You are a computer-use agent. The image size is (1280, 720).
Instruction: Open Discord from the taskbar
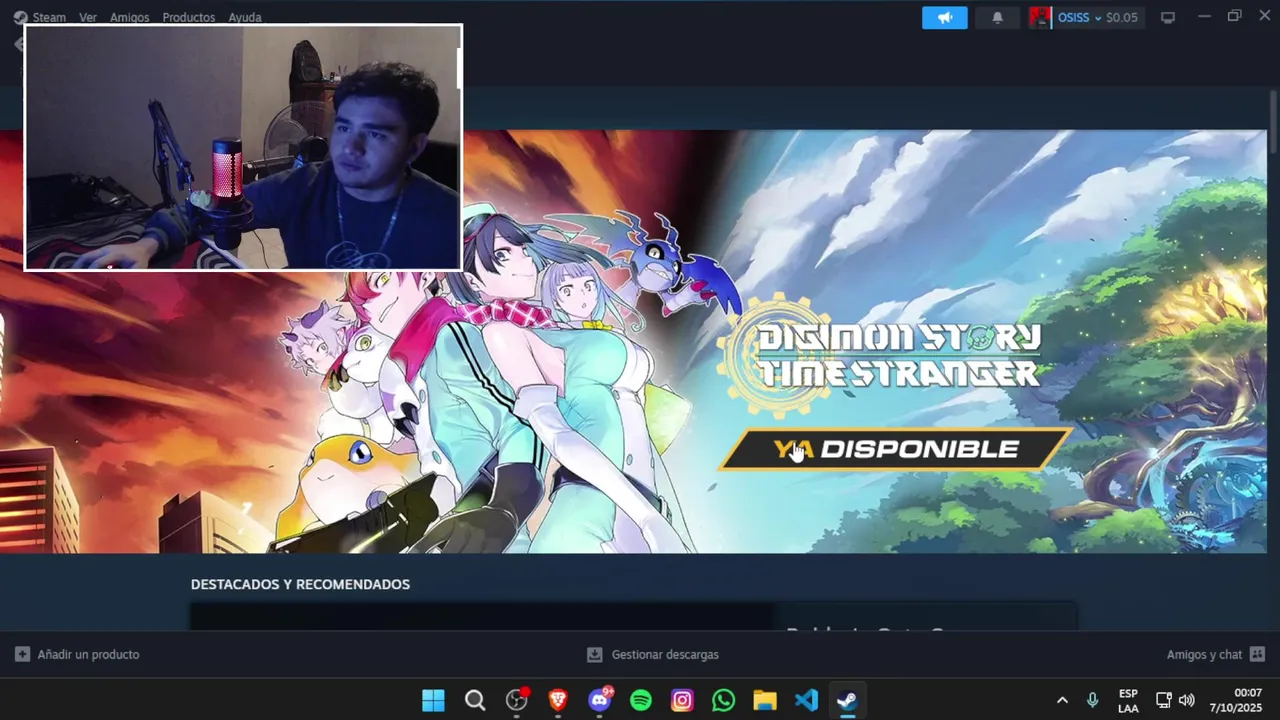pos(600,700)
